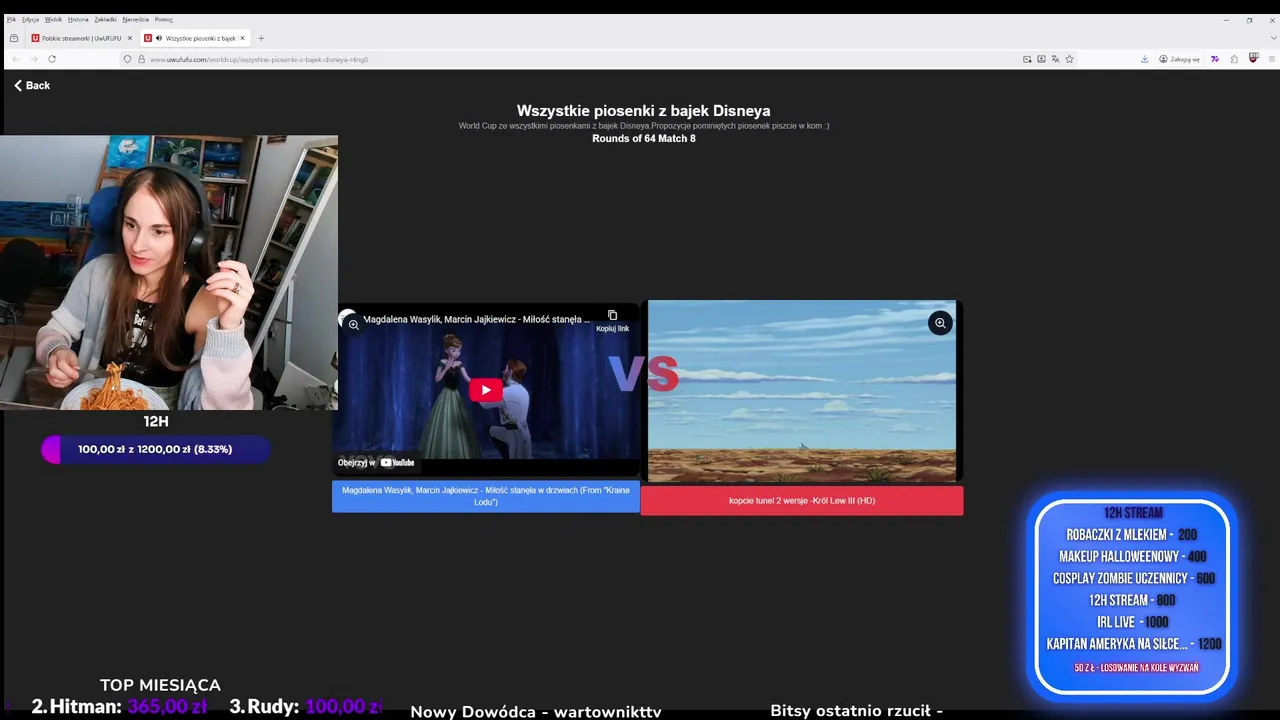This screenshot has height=720, width=1280.
Task: Reload the current page
Action: (52, 59)
